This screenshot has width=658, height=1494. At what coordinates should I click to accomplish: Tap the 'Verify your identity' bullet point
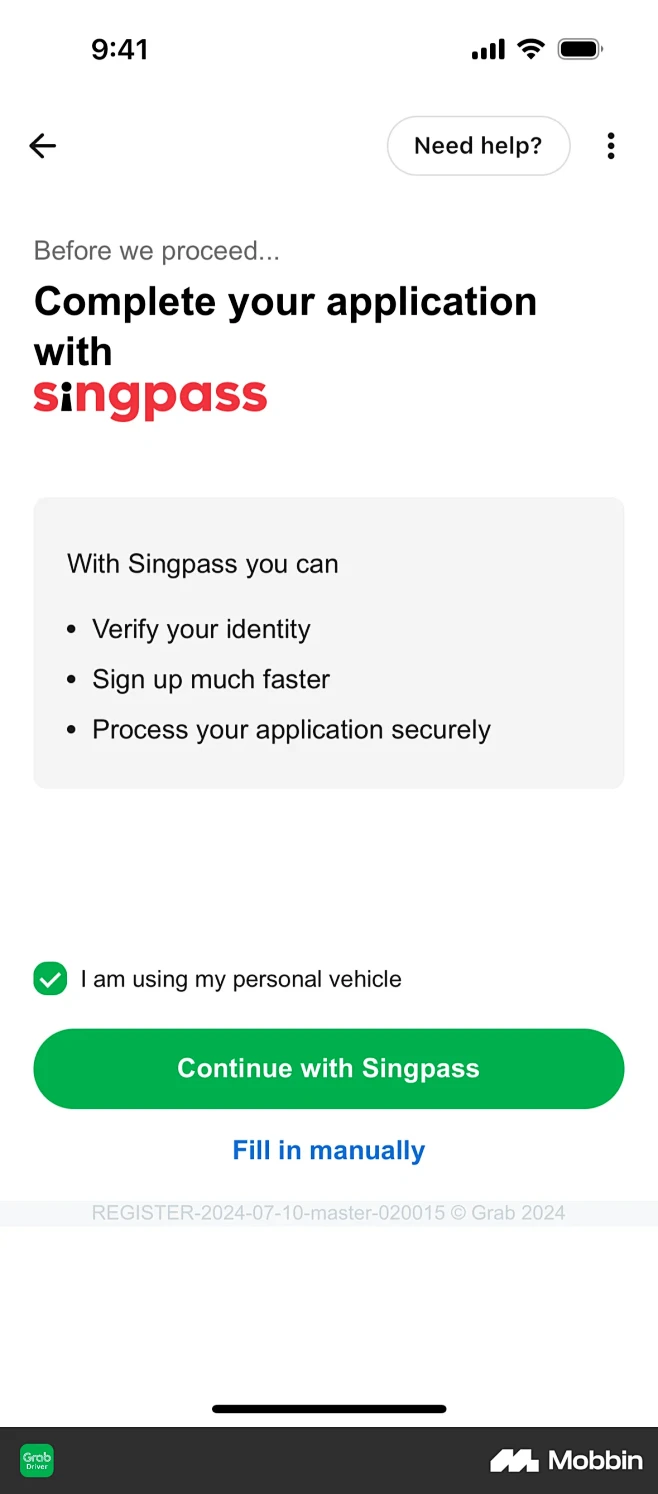click(201, 629)
